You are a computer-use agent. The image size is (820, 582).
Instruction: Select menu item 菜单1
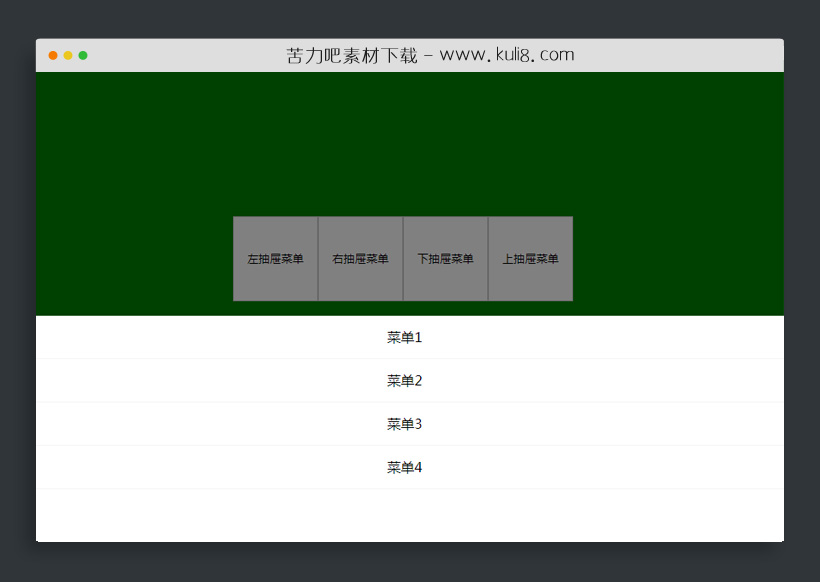coord(404,337)
